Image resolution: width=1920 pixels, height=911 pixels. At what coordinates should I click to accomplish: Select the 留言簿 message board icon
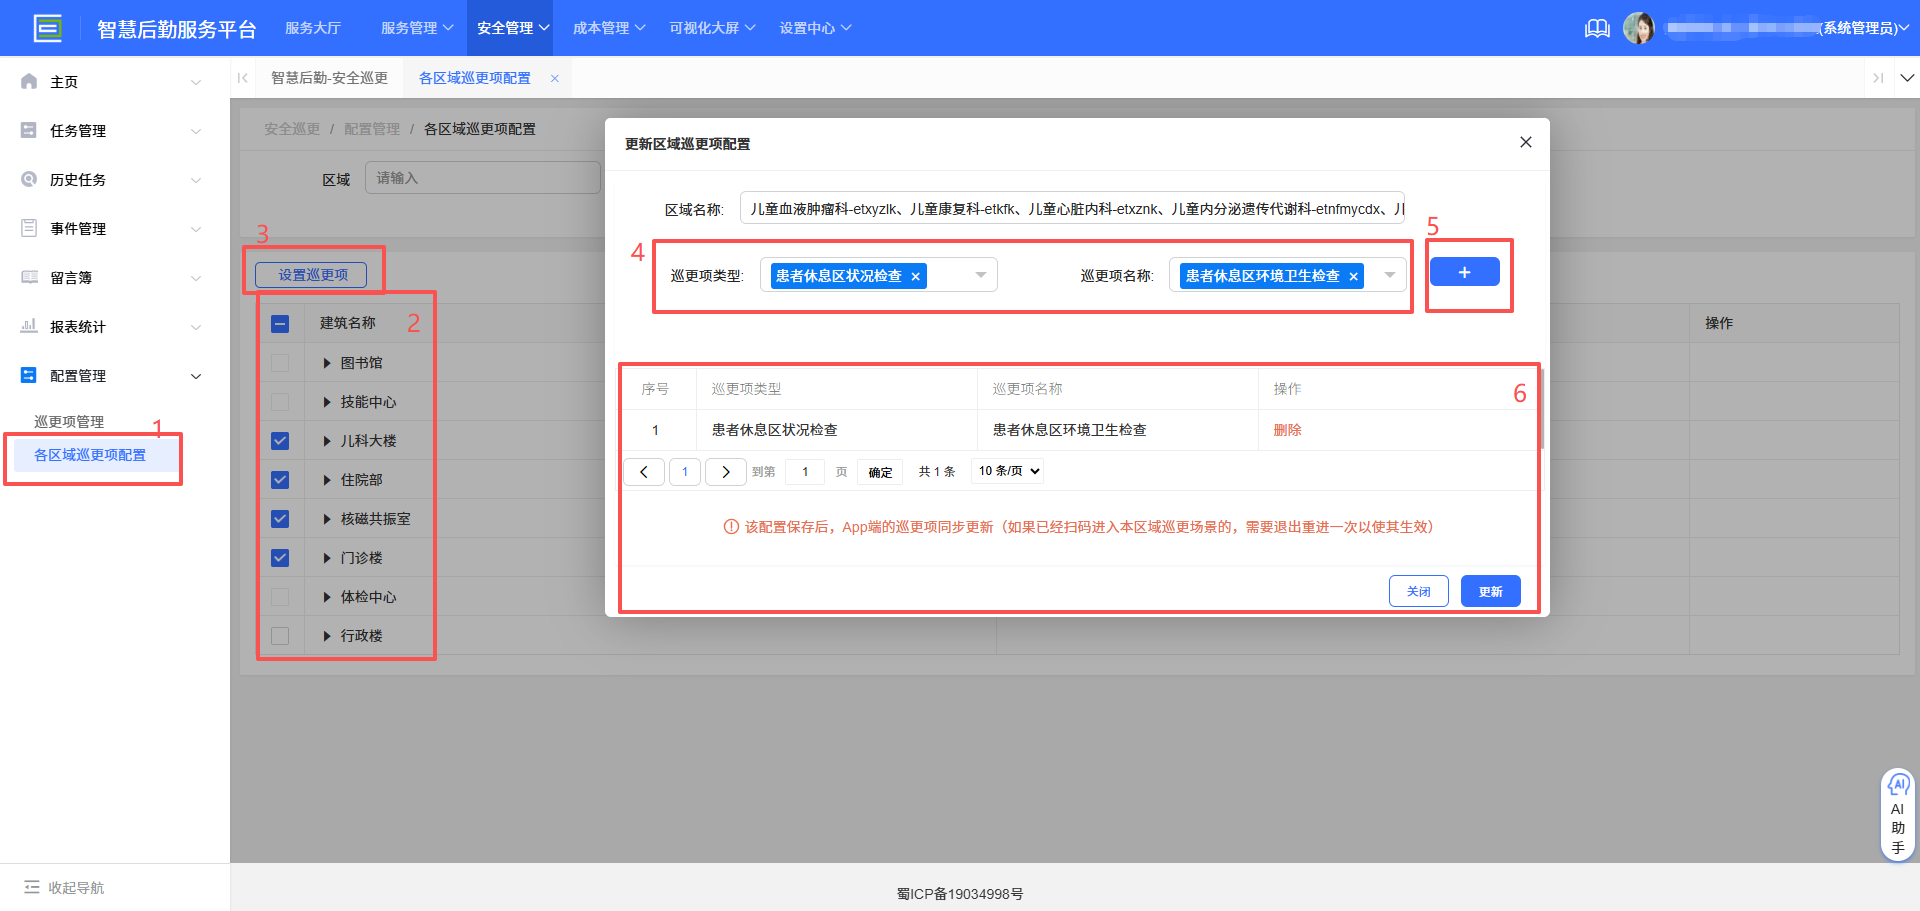pyautogui.click(x=29, y=277)
